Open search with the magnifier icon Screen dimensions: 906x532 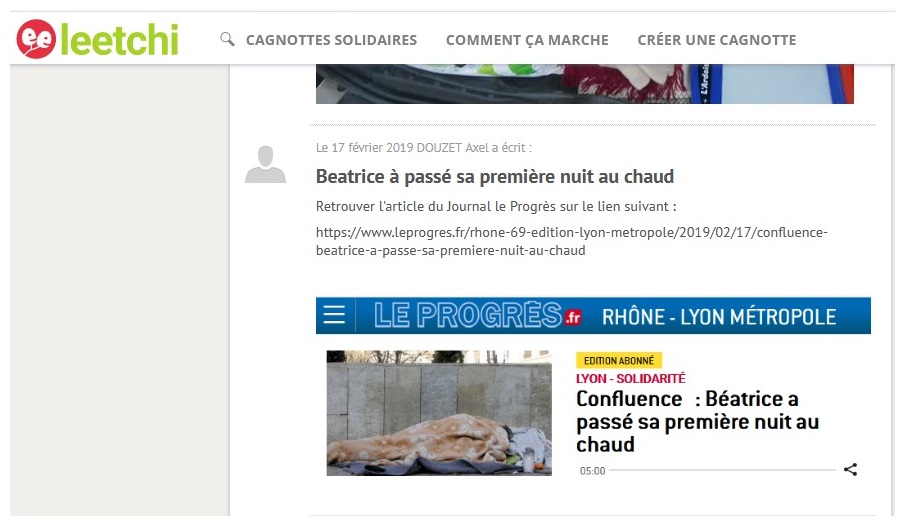(x=227, y=39)
